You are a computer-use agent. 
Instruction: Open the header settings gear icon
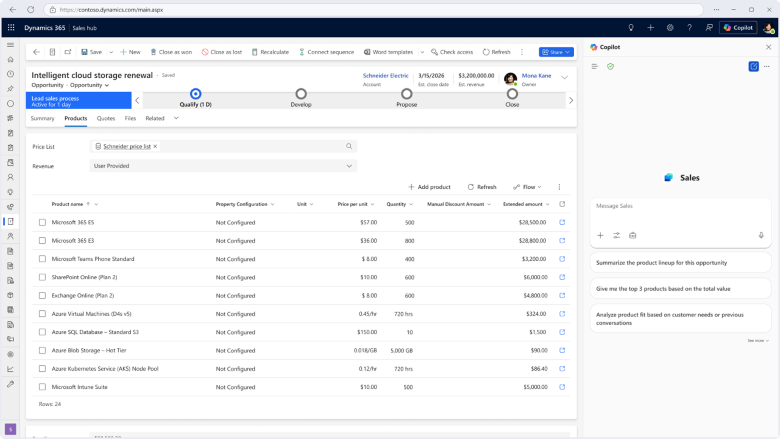[x=670, y=28]
